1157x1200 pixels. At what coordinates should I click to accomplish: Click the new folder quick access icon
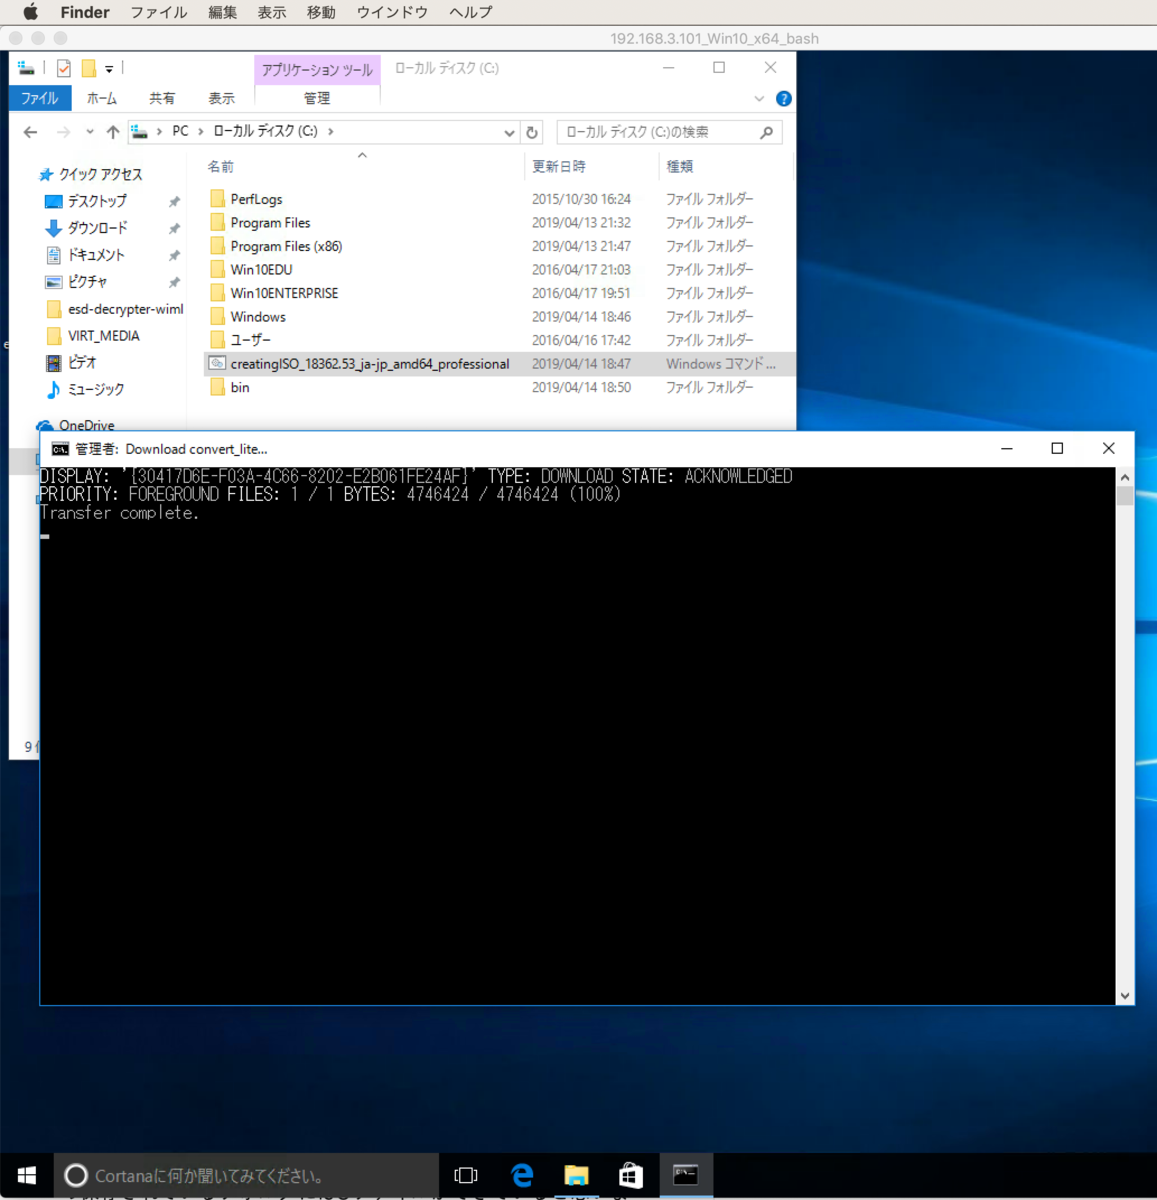click(89, 68)
